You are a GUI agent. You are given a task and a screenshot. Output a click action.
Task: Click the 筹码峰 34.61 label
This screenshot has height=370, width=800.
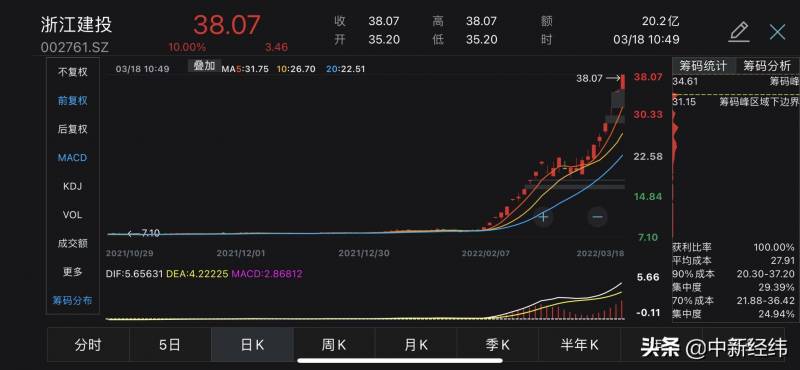coord(735,82)
